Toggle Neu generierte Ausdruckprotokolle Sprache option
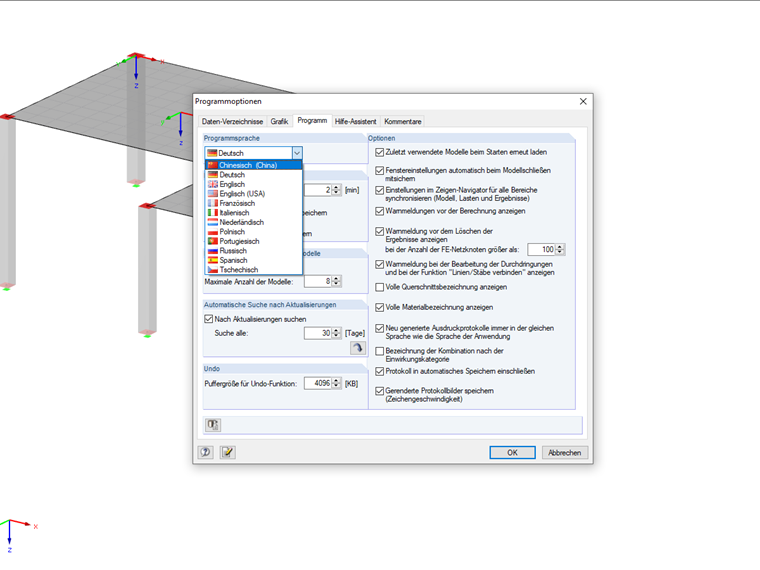Image resolution: width=760 pixels, height=570 pixels. (x=380, y=328)
